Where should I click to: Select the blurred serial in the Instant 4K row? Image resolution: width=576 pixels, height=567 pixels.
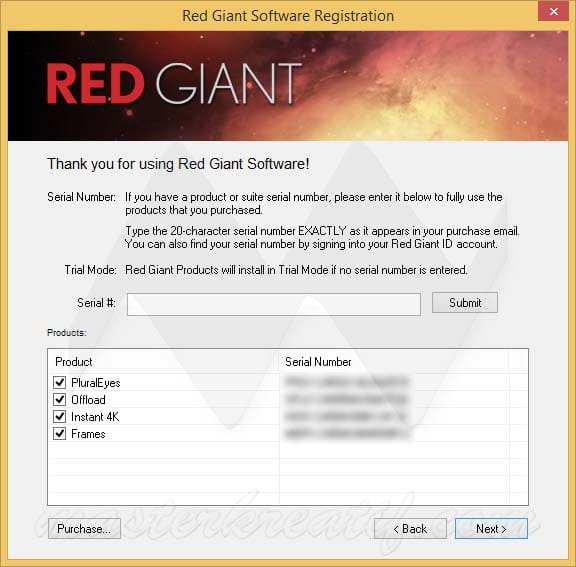point(346,416)
